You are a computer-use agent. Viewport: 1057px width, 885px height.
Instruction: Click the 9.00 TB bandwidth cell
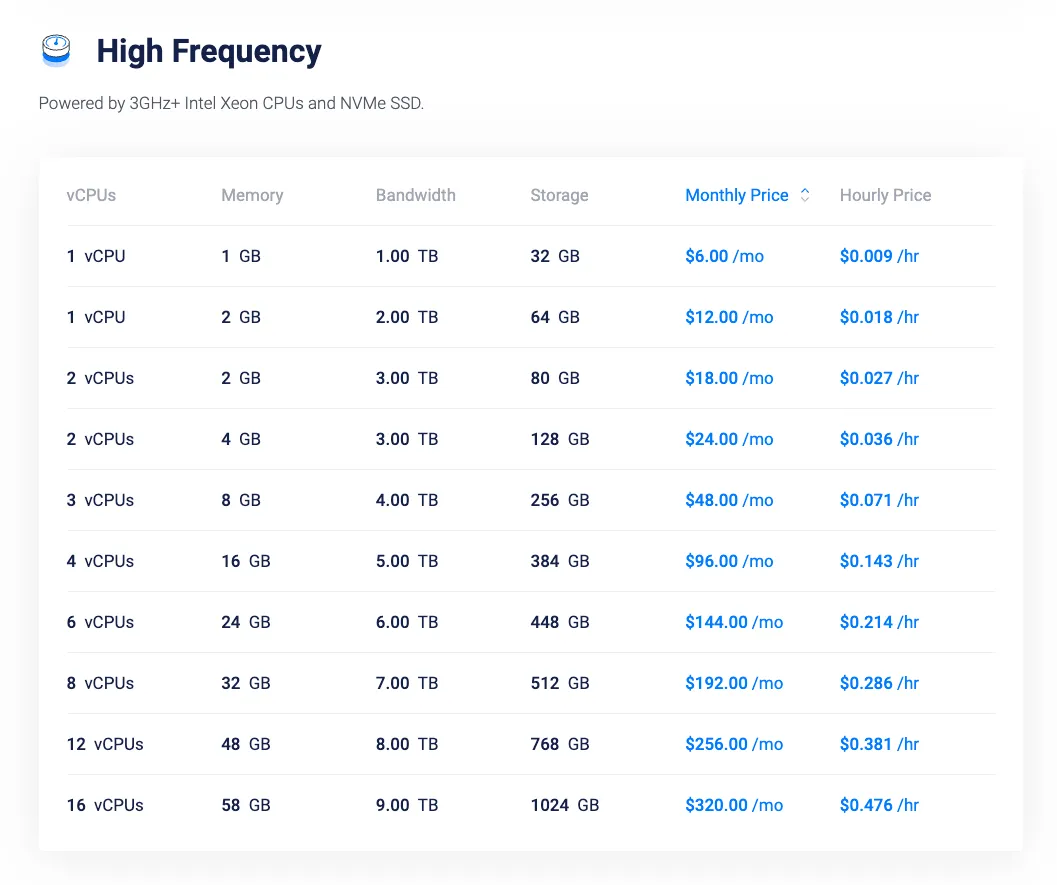pyautogui.click(x=407, y=805)
